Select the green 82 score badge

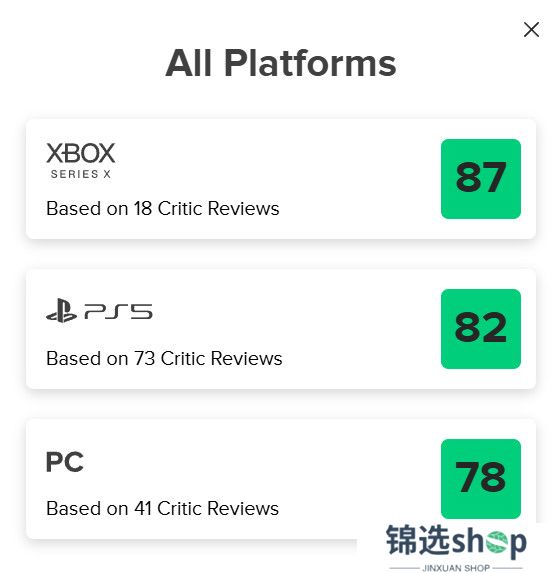[x=481, y=329]
